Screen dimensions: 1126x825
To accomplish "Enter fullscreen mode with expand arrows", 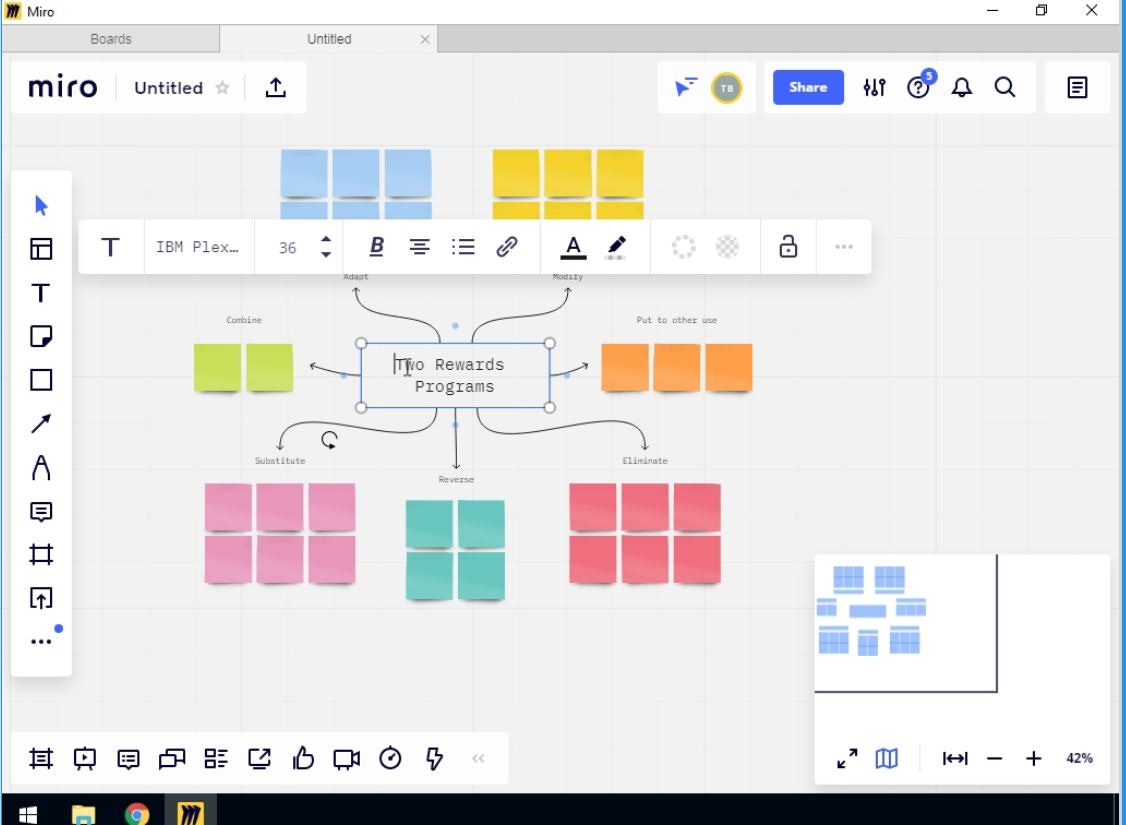I will [x=847, y=758].
